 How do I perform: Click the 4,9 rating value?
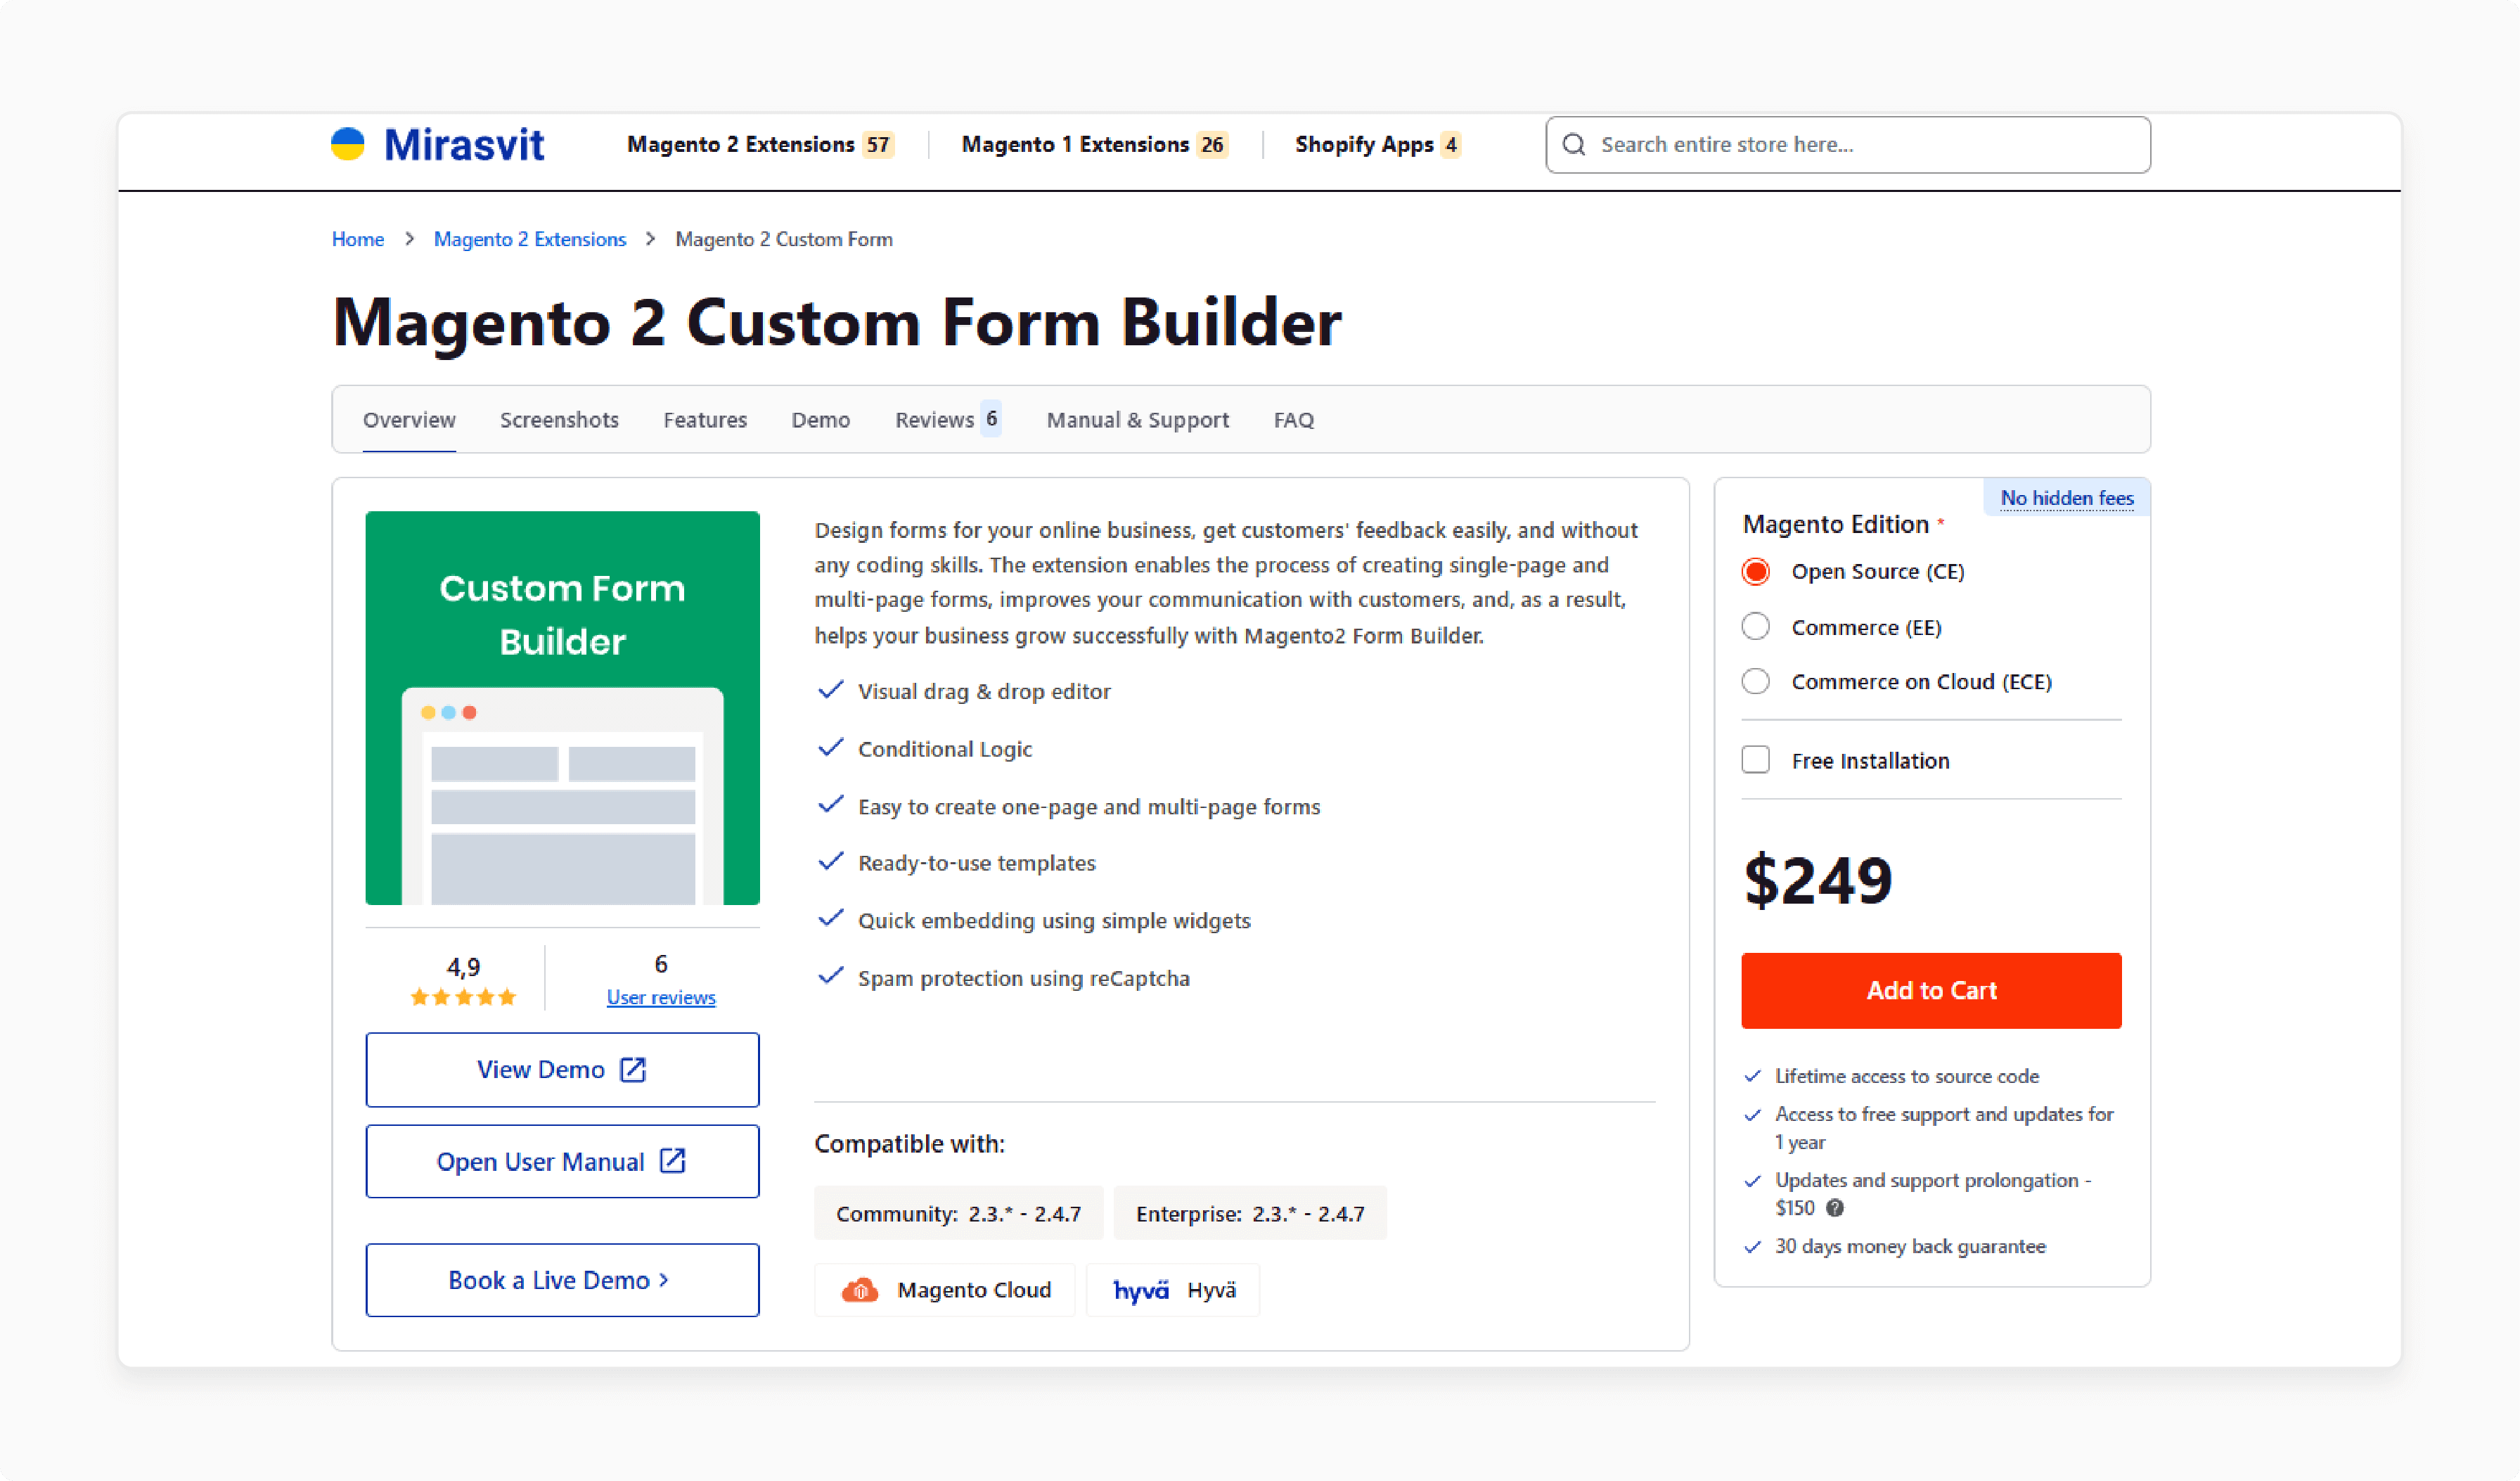(463, 967)
